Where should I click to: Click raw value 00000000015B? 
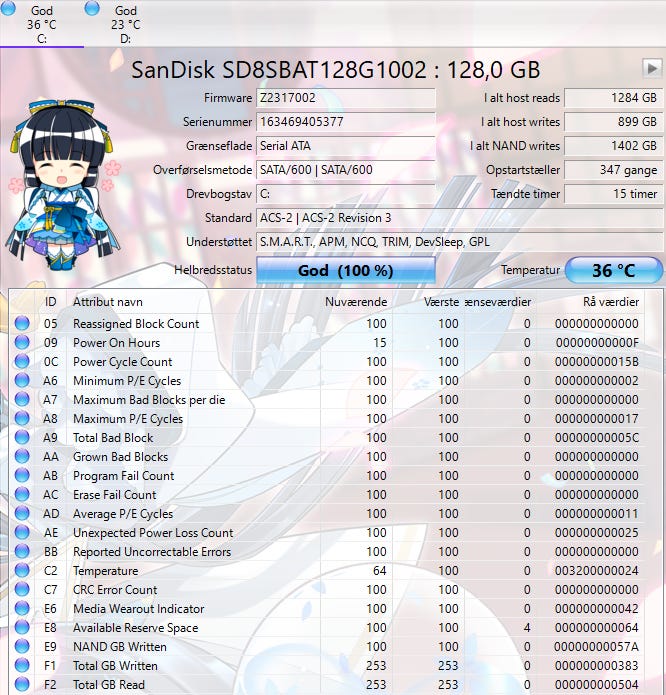pos(596,362)
